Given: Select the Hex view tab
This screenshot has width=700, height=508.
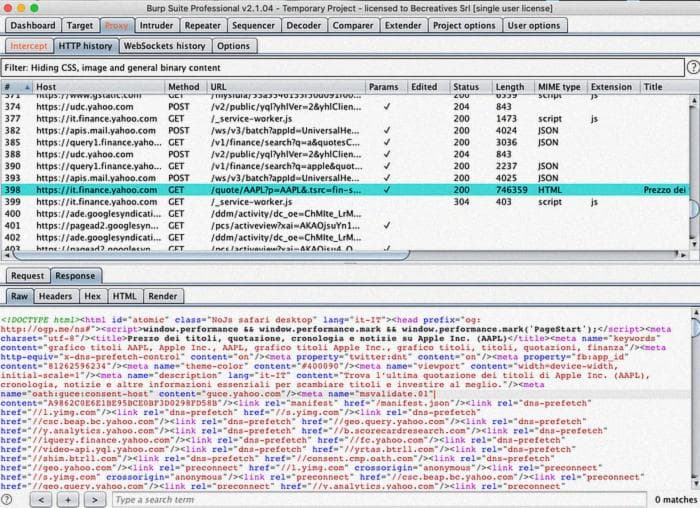Looking at the screenshot, I should tap(92, 296).
